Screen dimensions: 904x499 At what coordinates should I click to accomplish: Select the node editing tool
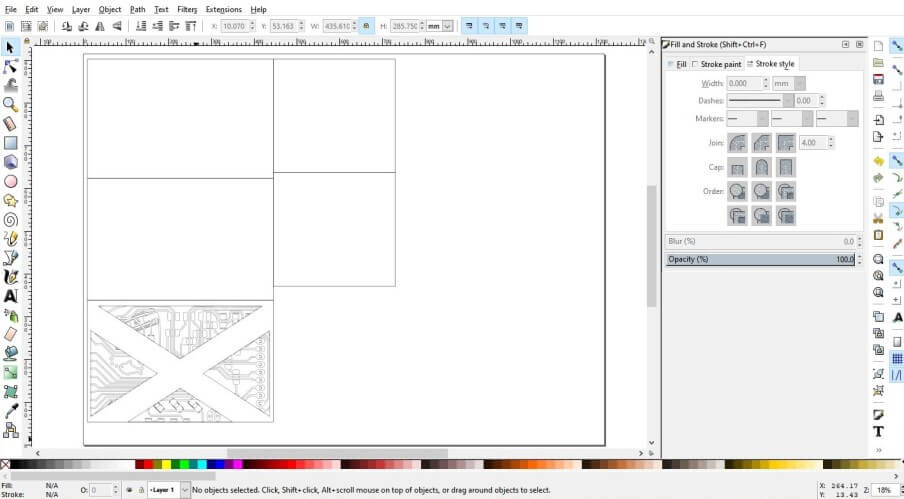coord(11,66)
